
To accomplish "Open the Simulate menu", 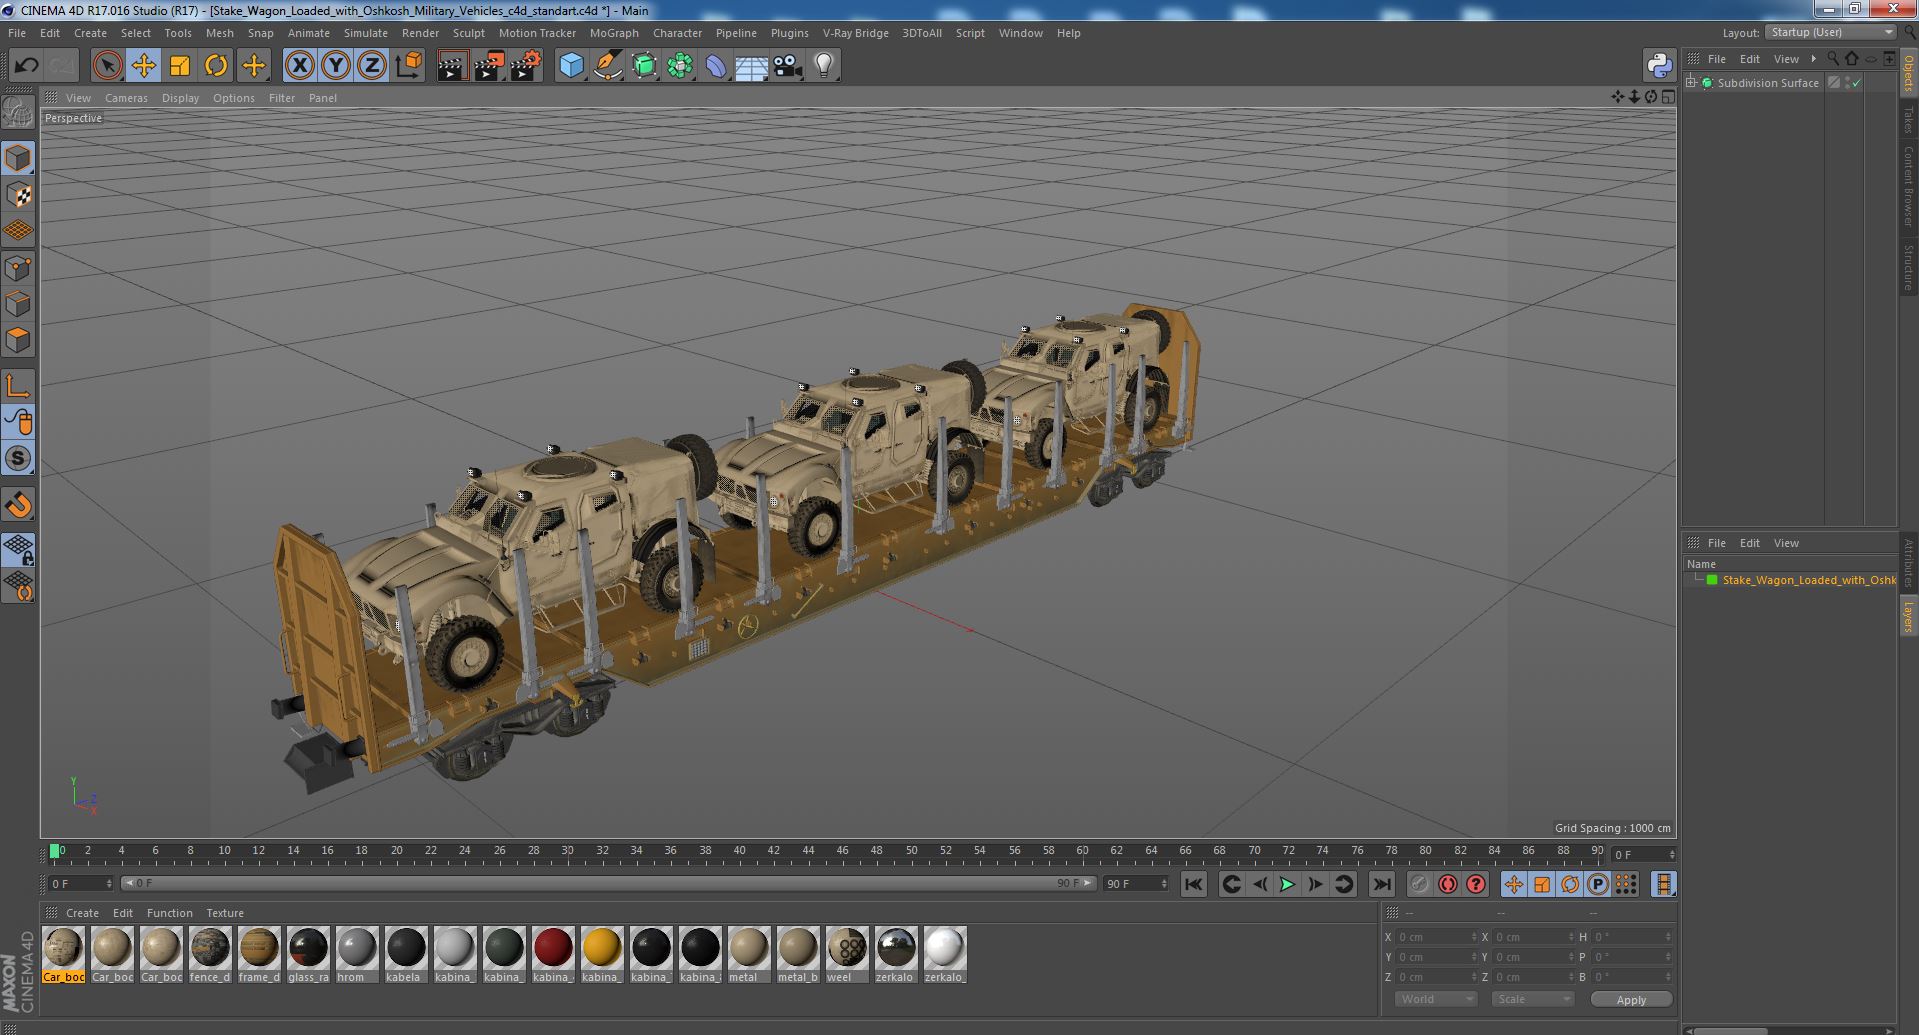I will [366, 33].
